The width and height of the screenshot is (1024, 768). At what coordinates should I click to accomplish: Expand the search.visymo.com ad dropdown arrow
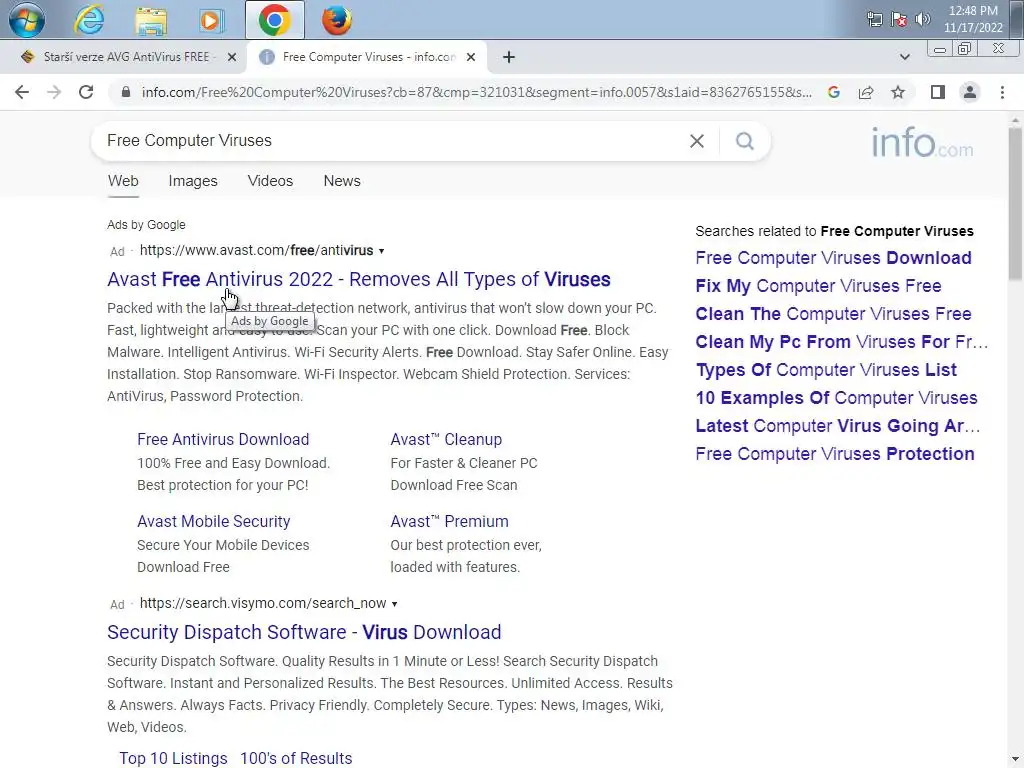(394, 604)
